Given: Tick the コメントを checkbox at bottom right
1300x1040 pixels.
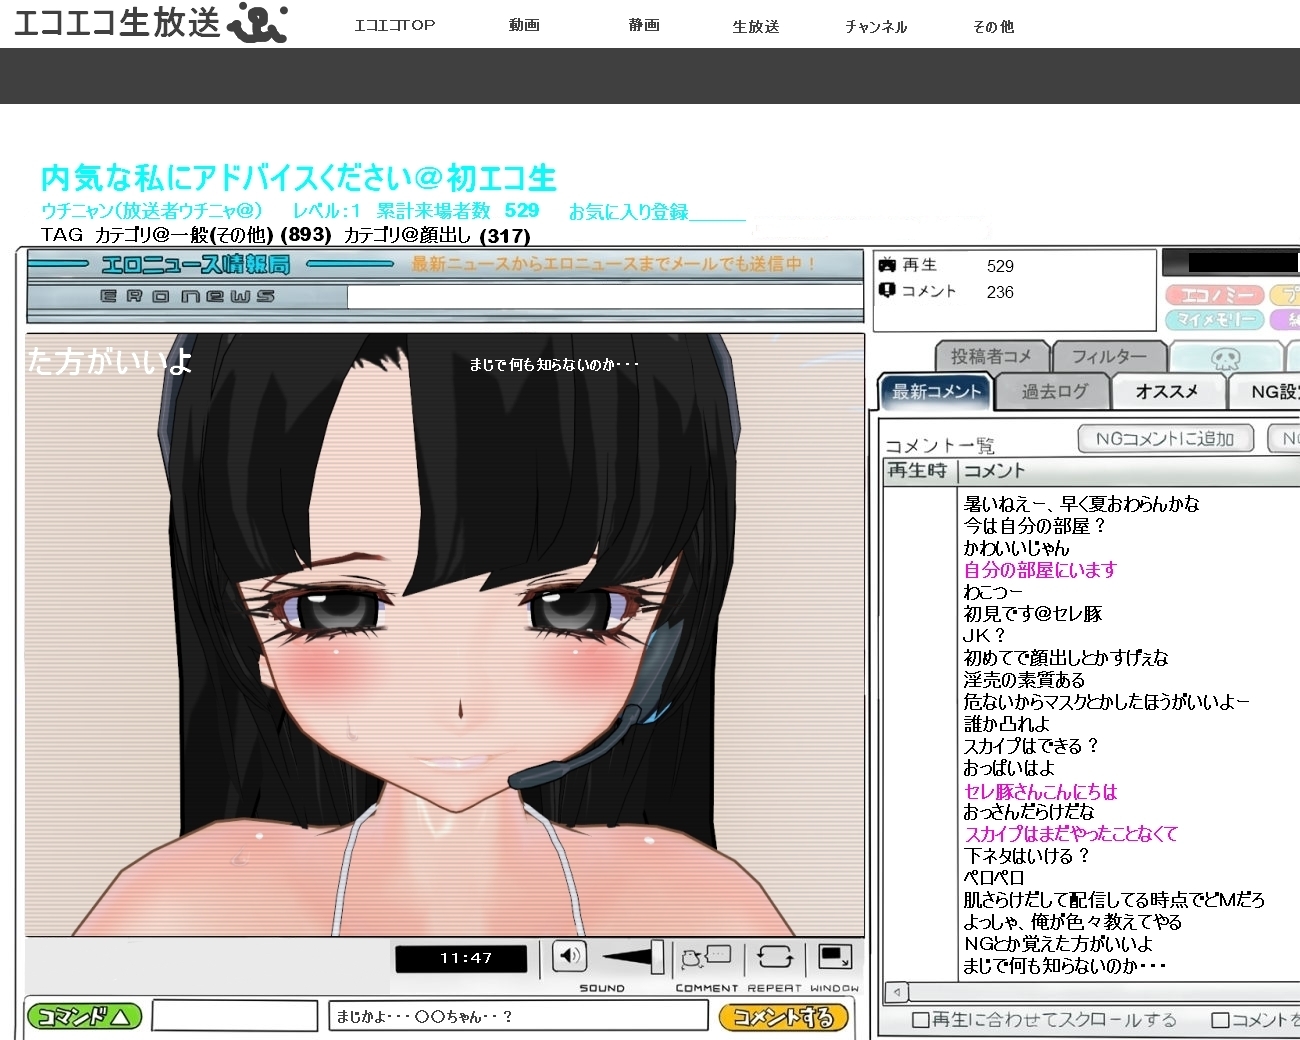Looking at the screenshot, I should point(1220,1020).
